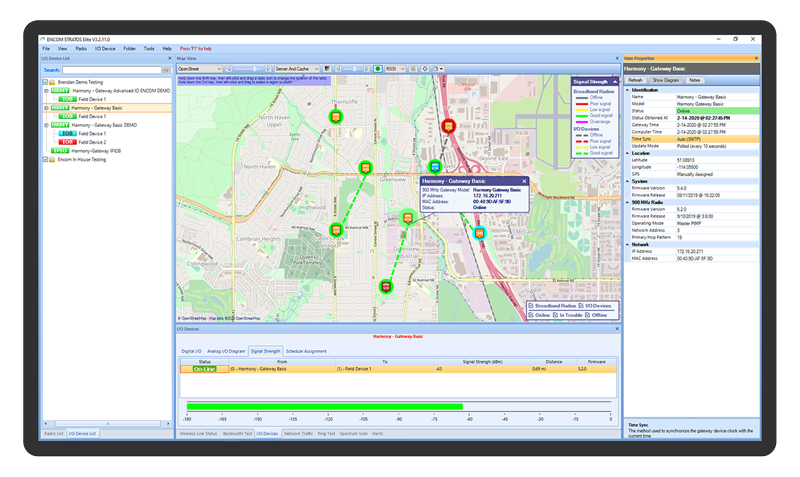Image resolution: width=800 pixels, height=477 pixels.
Task: Uncheck the Brendan Demo Testing folder checkbox
Action: (x=45, y=82)
